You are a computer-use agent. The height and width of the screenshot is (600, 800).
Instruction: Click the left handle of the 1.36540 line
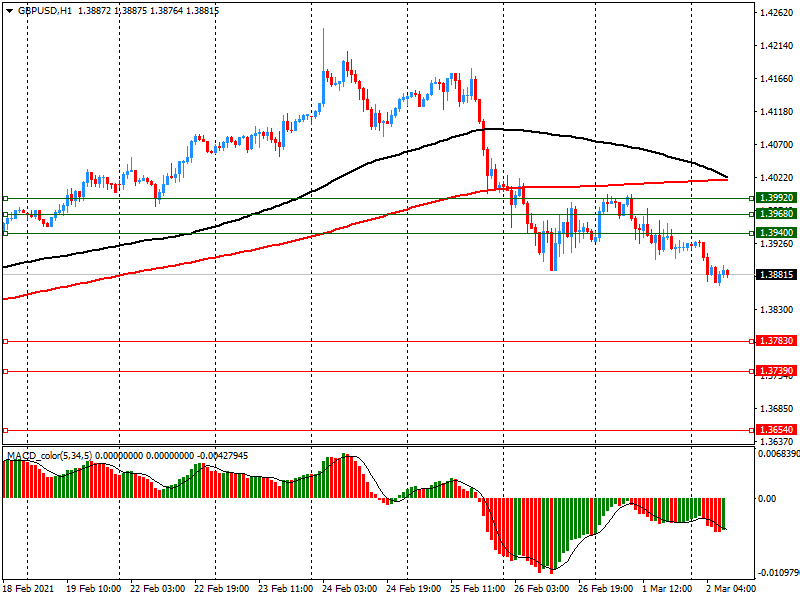6,431
